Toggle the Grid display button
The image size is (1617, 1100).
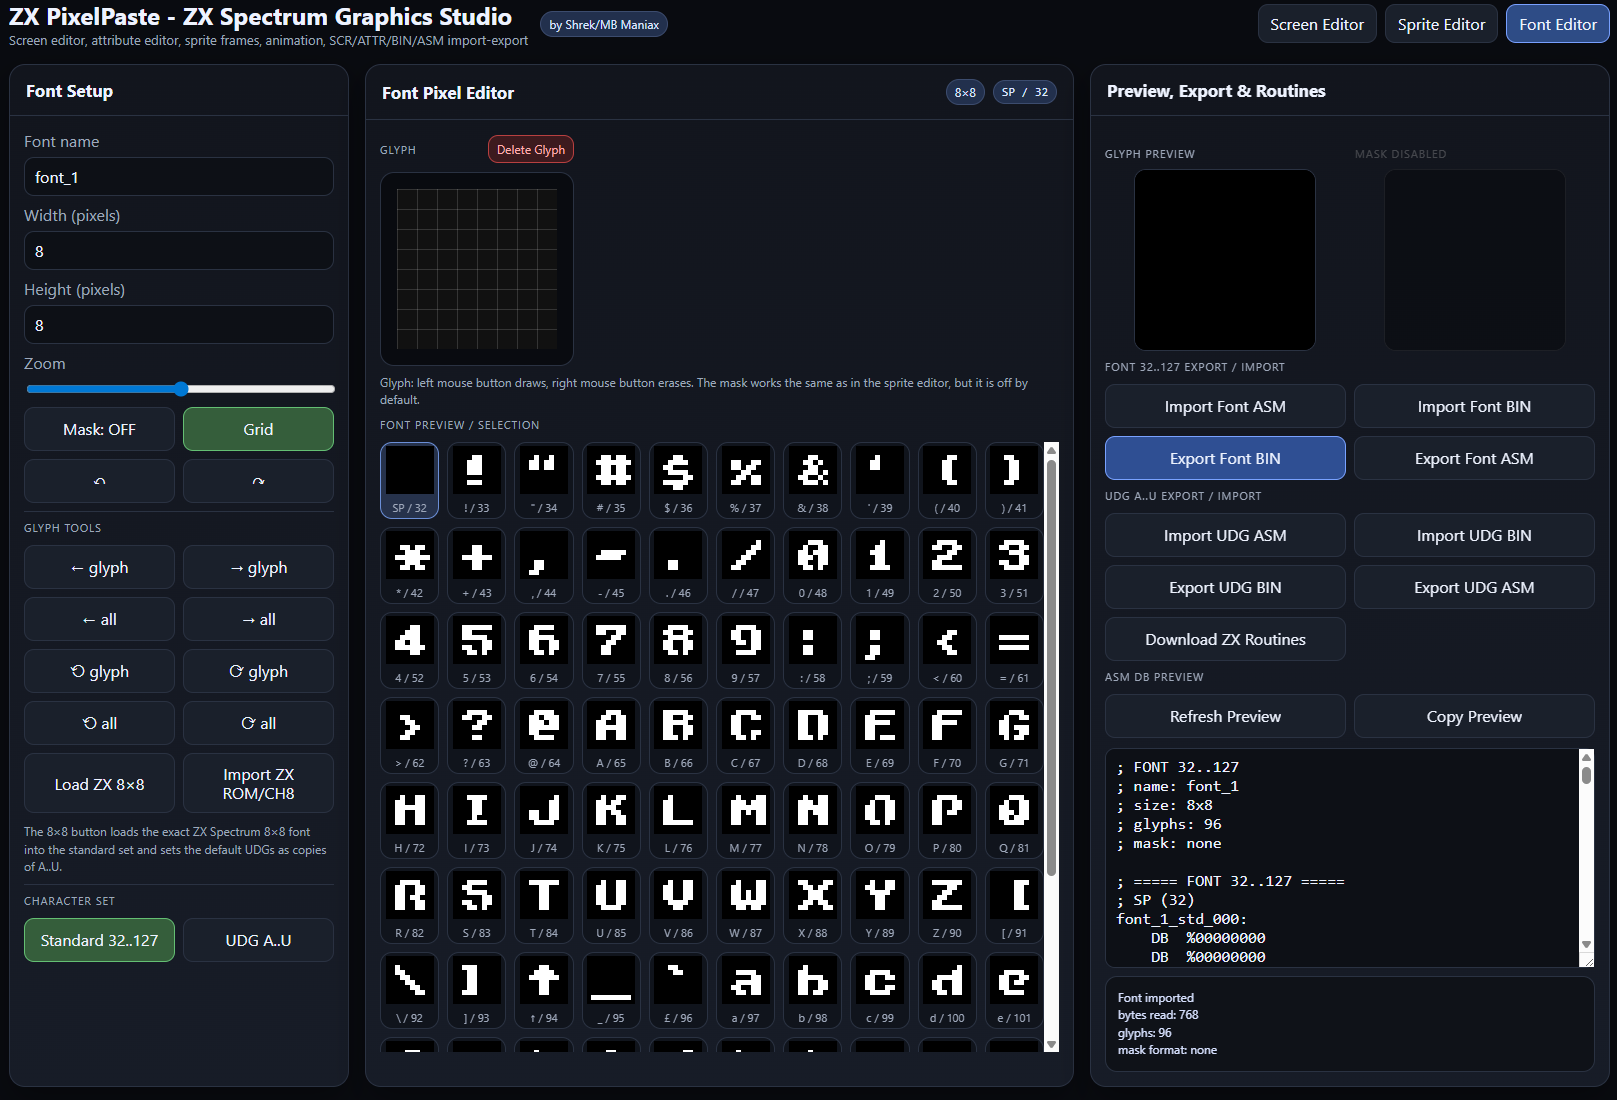point(258,430)
